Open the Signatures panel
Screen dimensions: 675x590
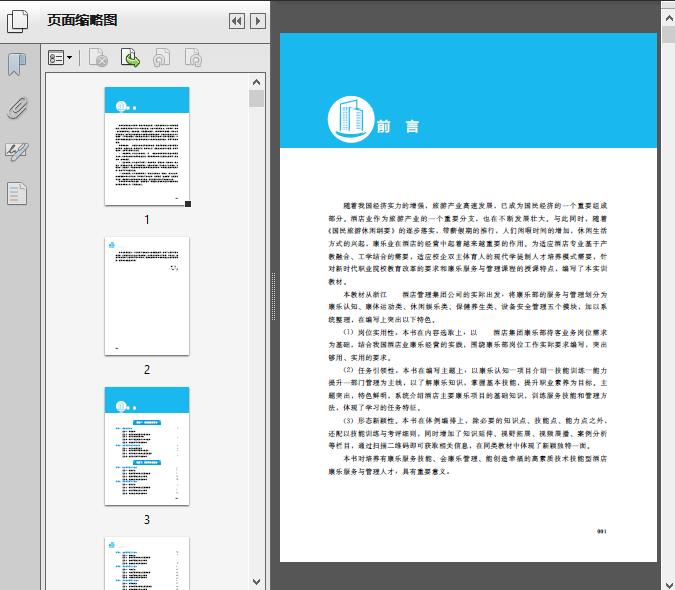click(x=17, y=151)
